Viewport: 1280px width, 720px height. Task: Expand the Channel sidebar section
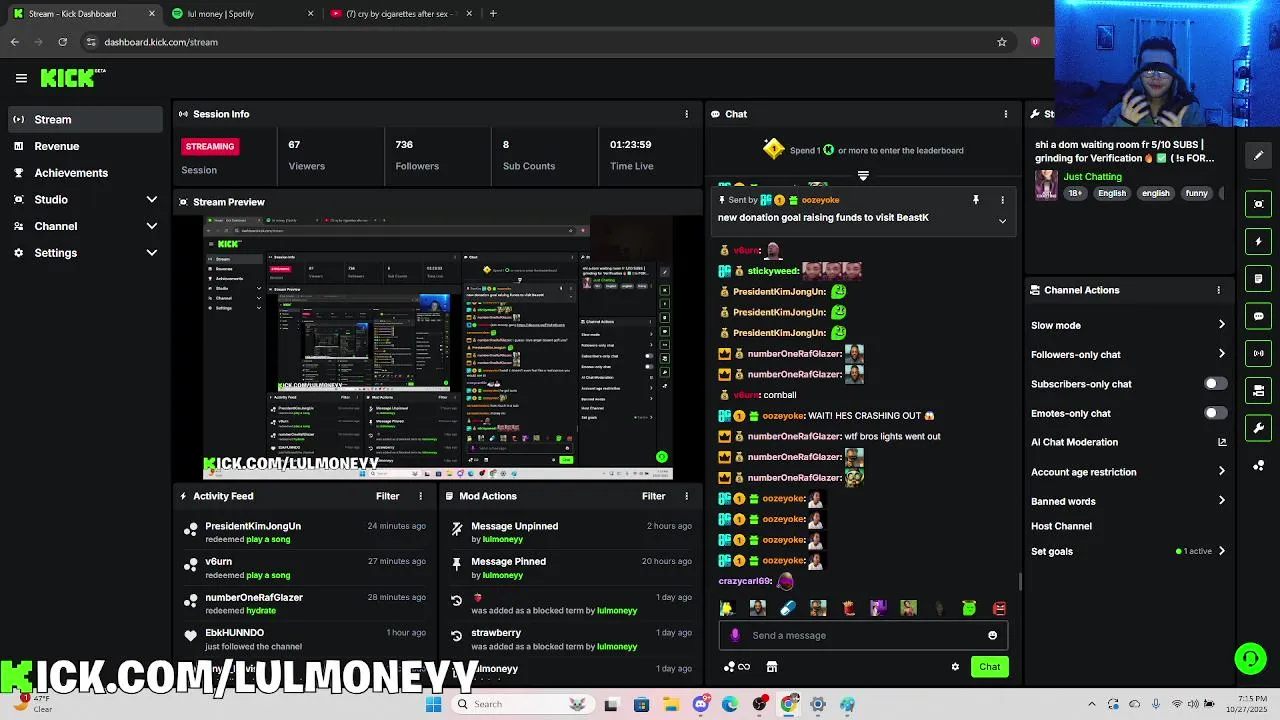coord(151,226)
